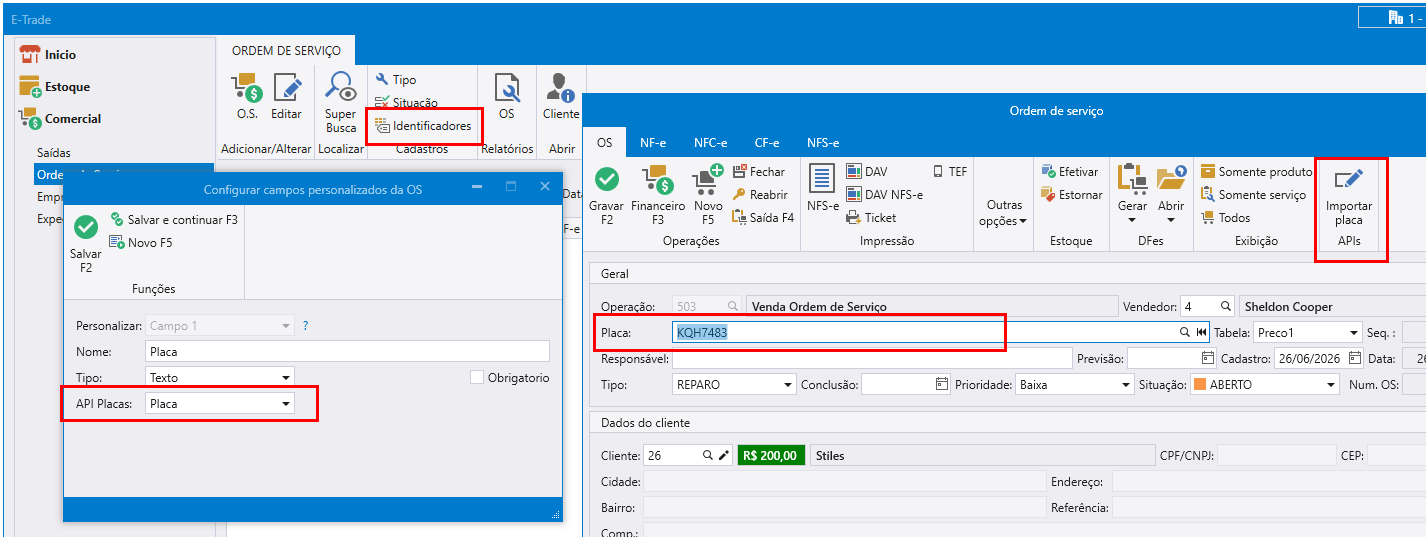Expand Outras opções menu
Screen dimensions: 1426x537
point(1004,213)
